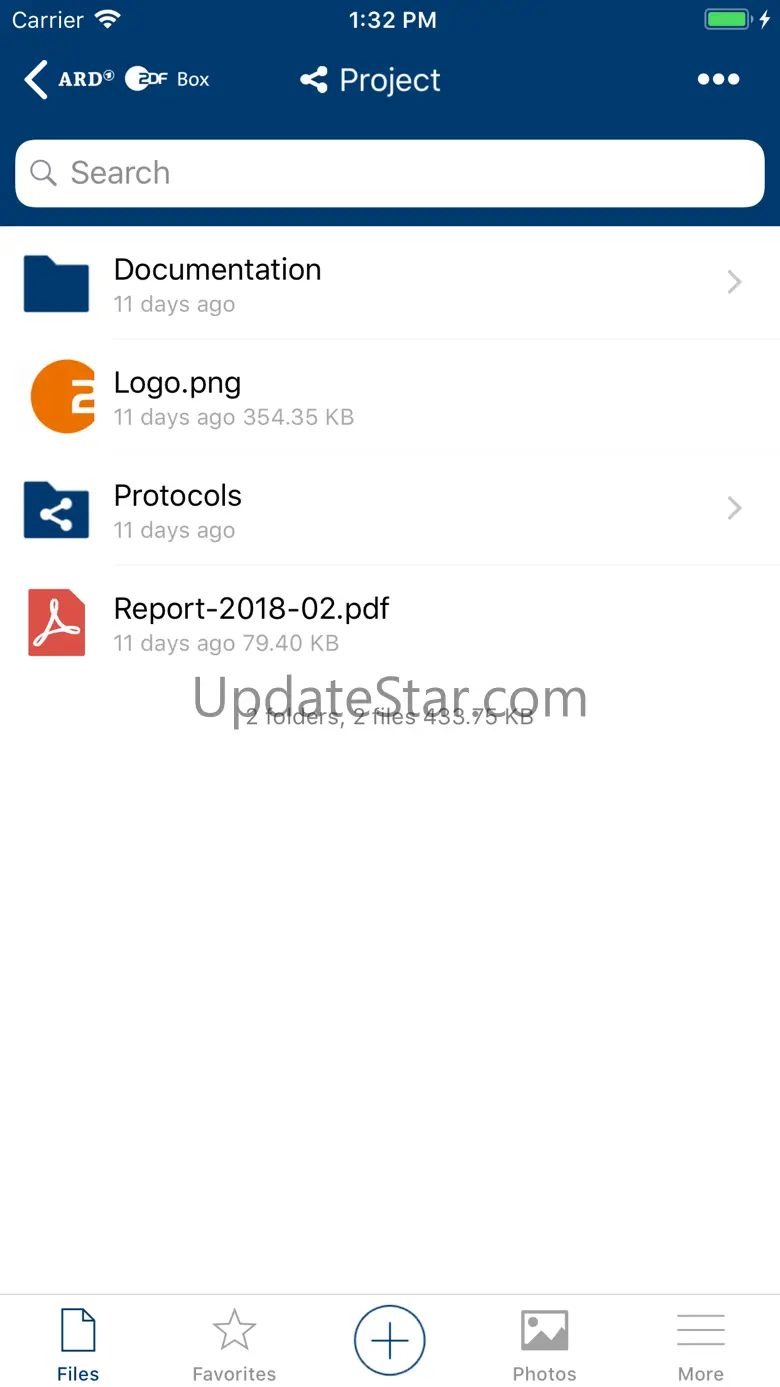Focus the Search field
780x1387 pixels.
[390, 173]
